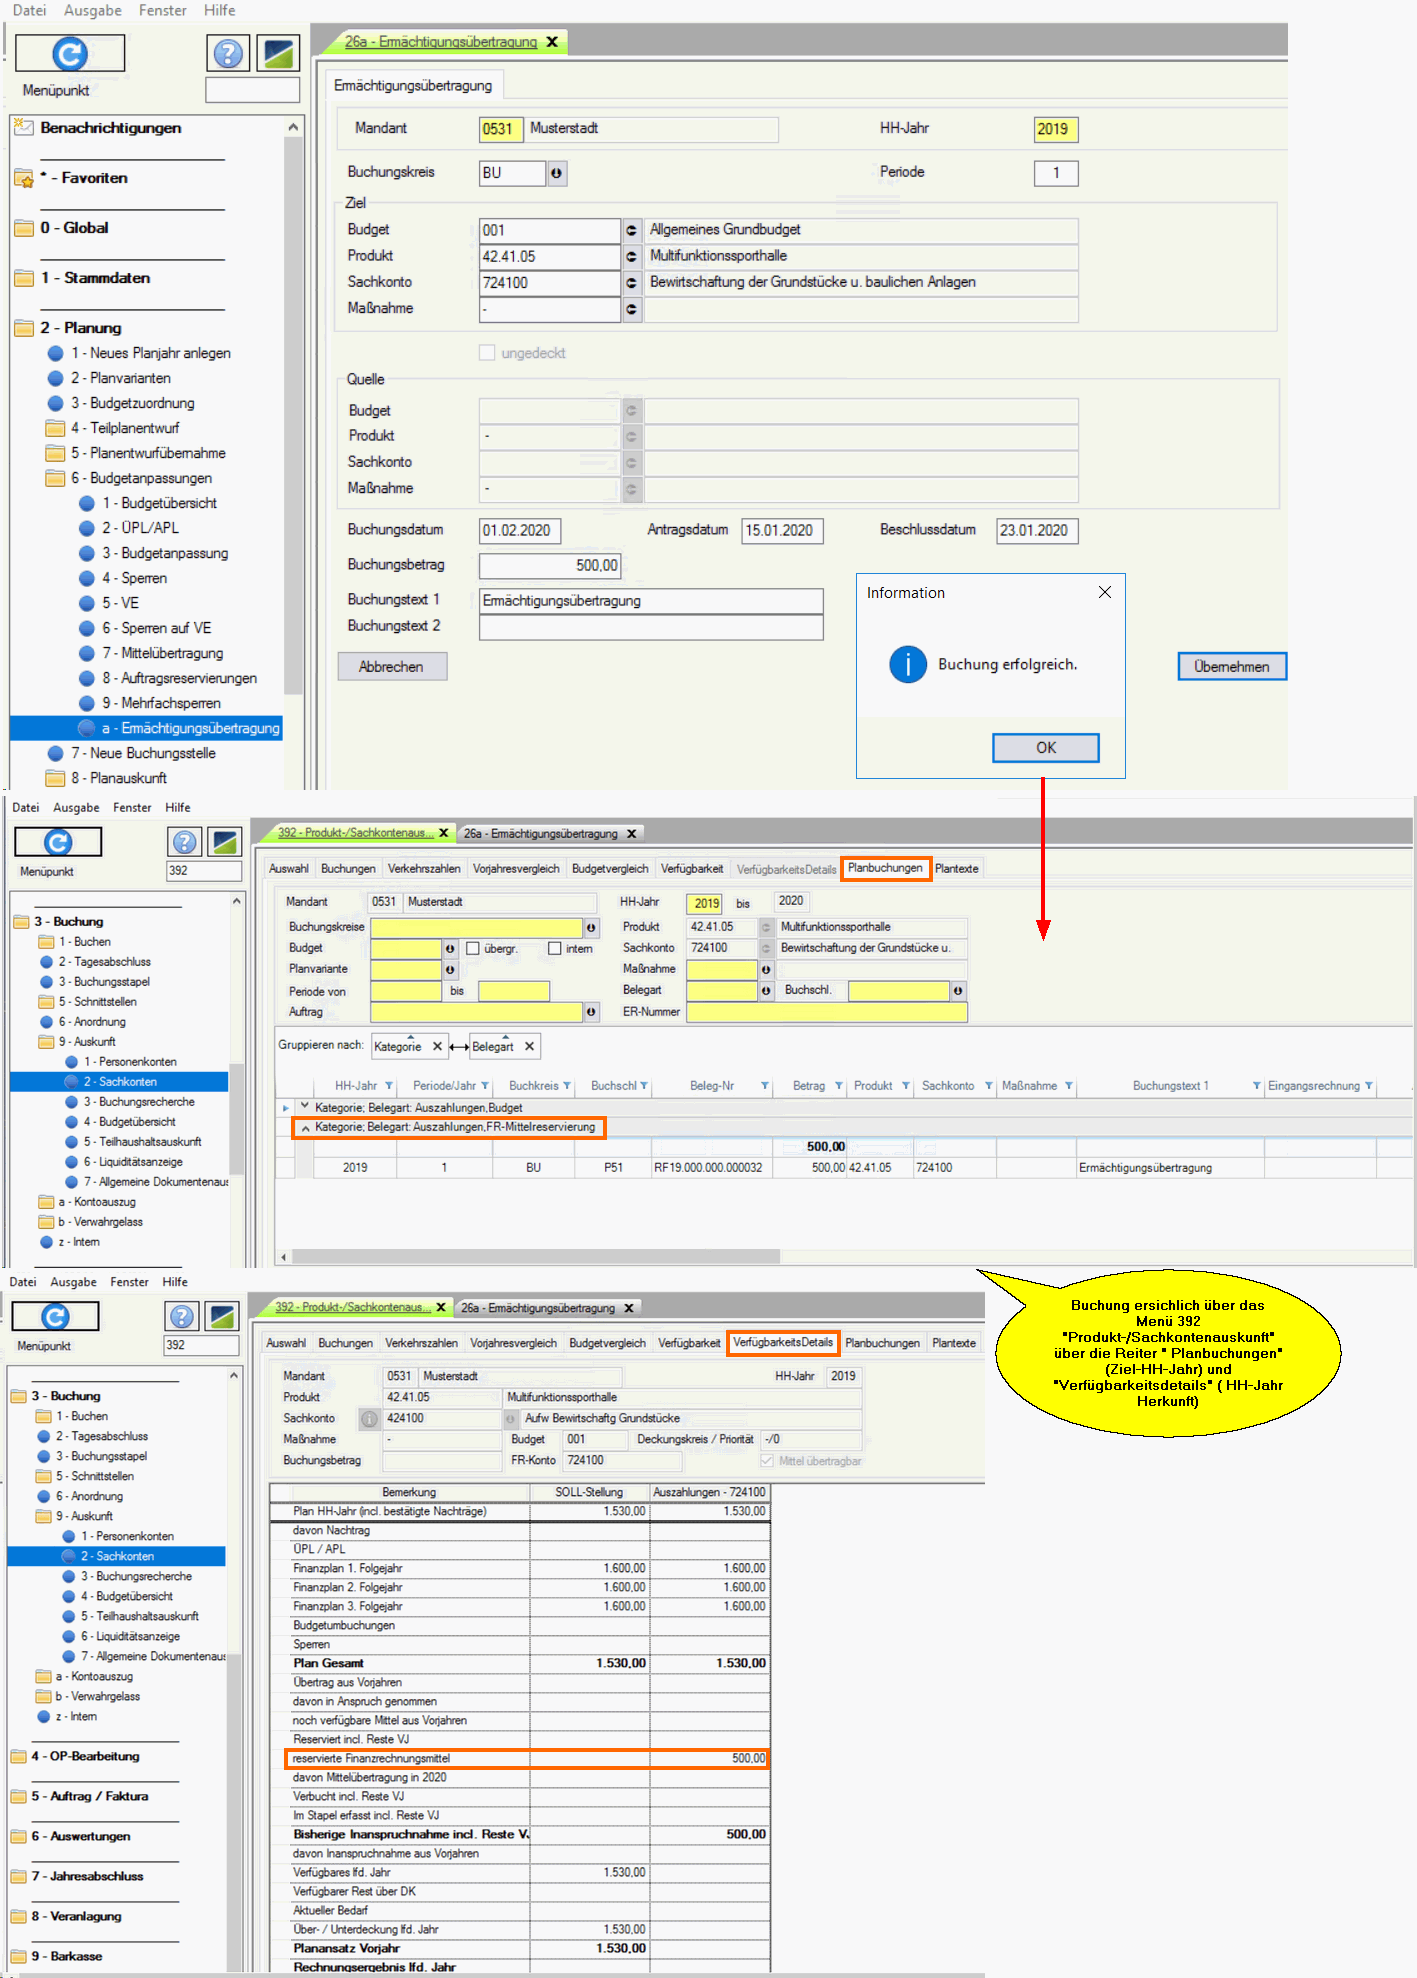Image resolution: width=1417 pixels, height=1978 pixels.
Task: Click the Buchungstext 2 input field
Action: point(650,627)
